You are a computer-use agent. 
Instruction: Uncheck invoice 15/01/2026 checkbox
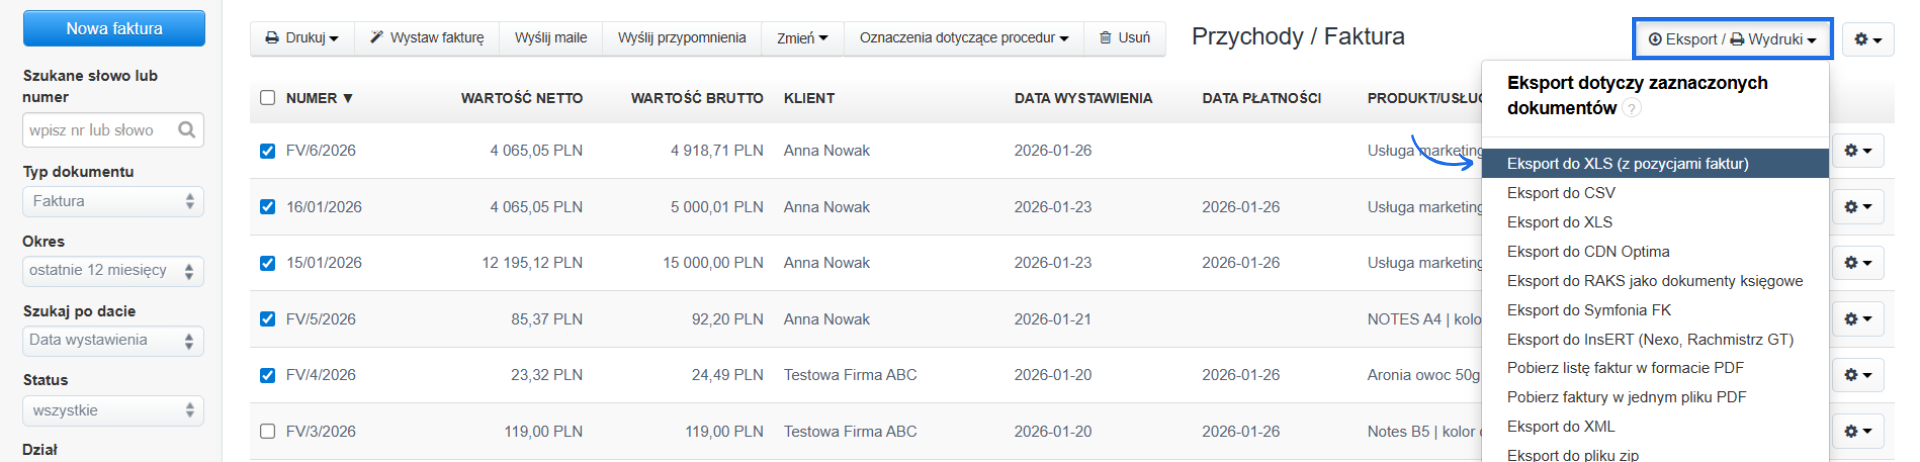(267, 263)
